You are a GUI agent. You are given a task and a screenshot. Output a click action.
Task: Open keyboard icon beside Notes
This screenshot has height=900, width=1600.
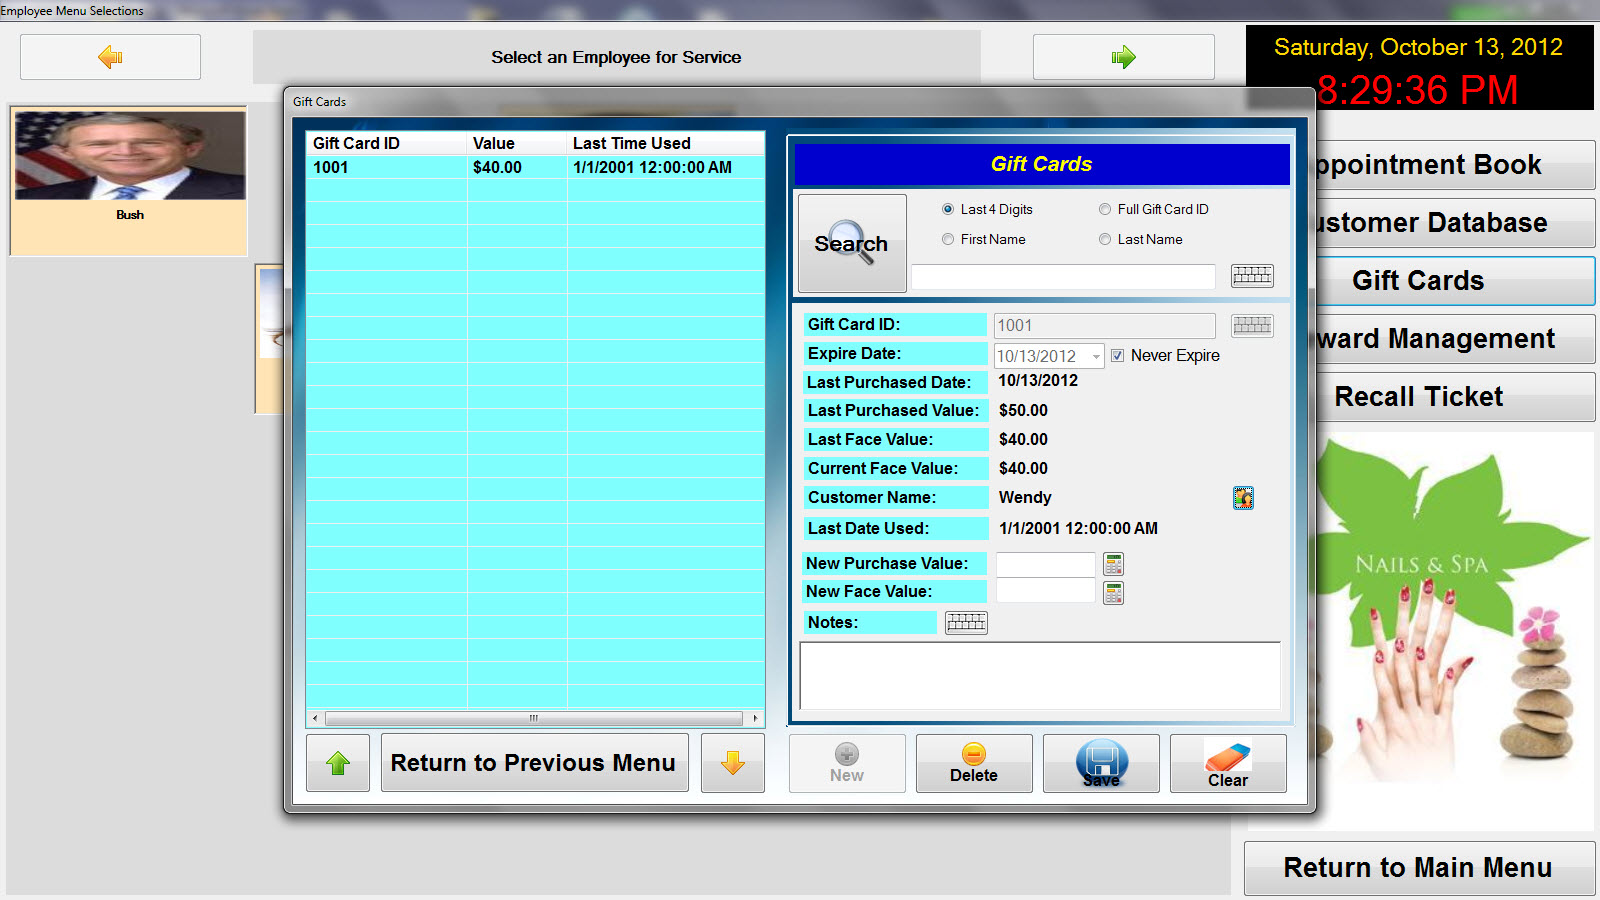click(x=966, y=623)
